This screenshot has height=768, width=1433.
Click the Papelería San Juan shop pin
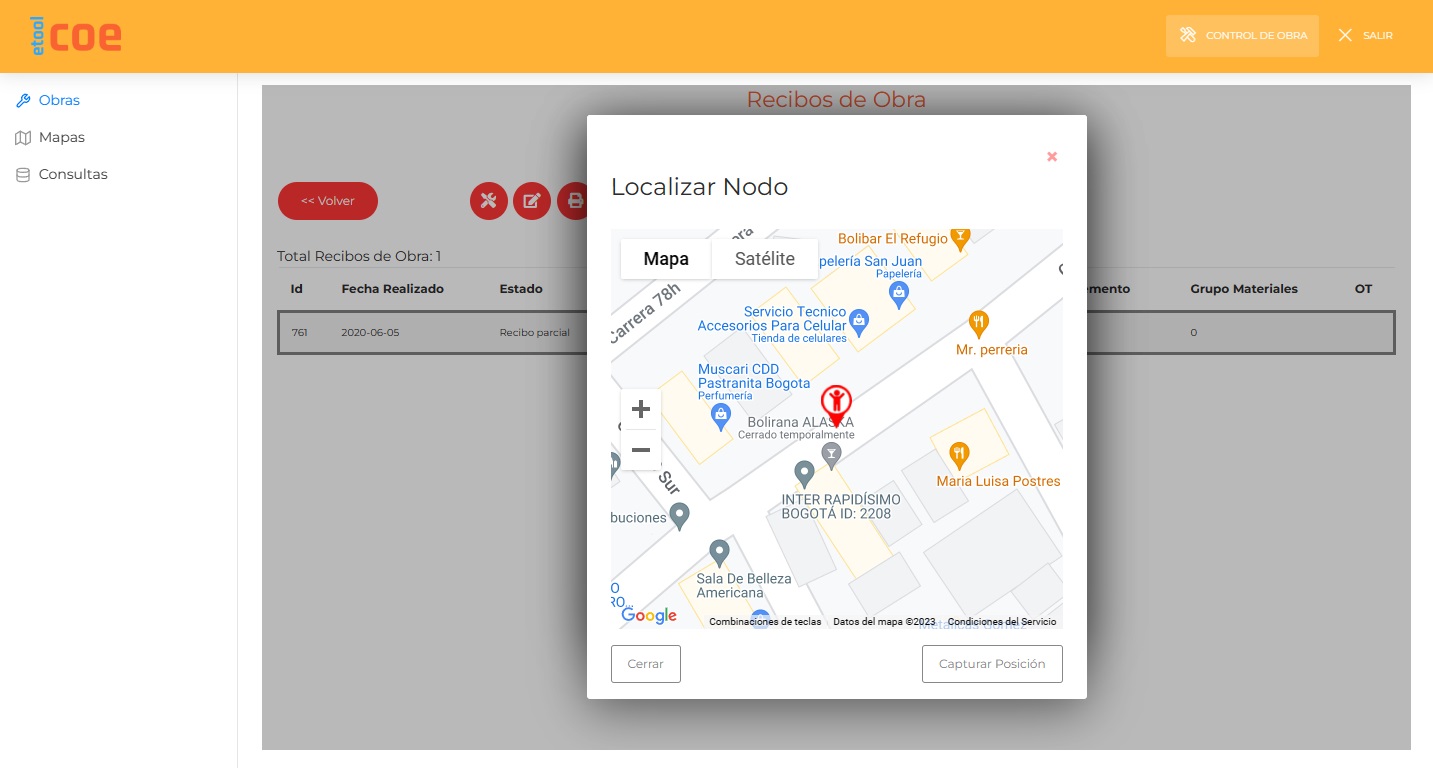pos(898,292)
